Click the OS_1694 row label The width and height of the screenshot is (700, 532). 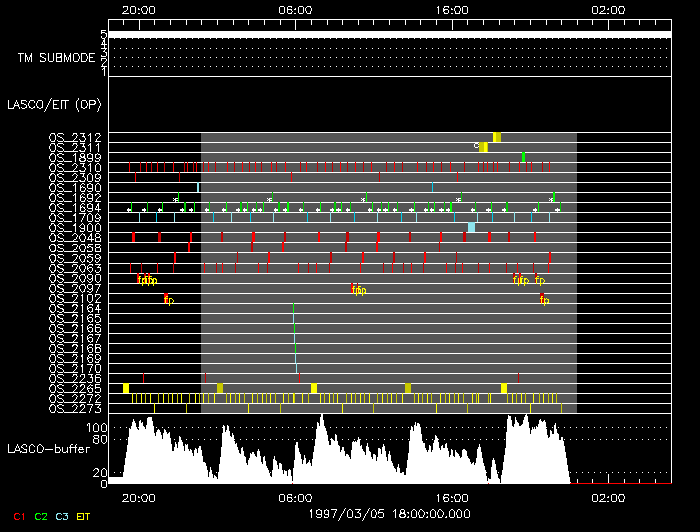tap(75, 208)
